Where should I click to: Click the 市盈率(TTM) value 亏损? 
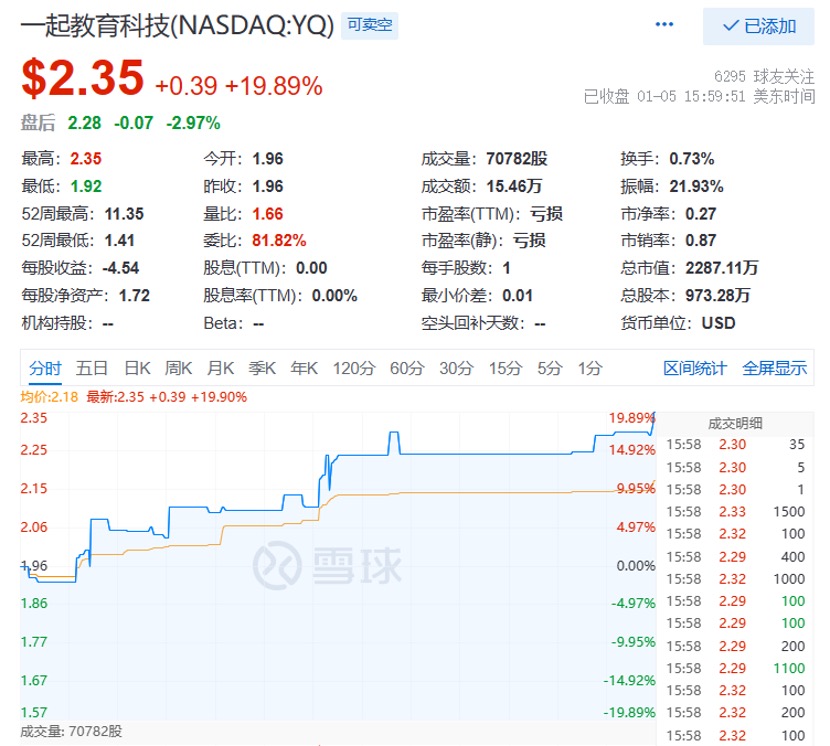[546, 214]
